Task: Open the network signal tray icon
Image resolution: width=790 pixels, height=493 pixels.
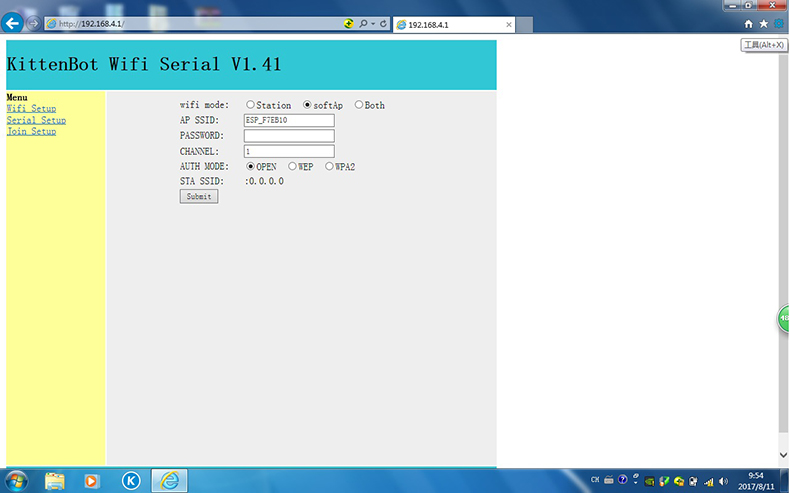Action: (709, 482)
